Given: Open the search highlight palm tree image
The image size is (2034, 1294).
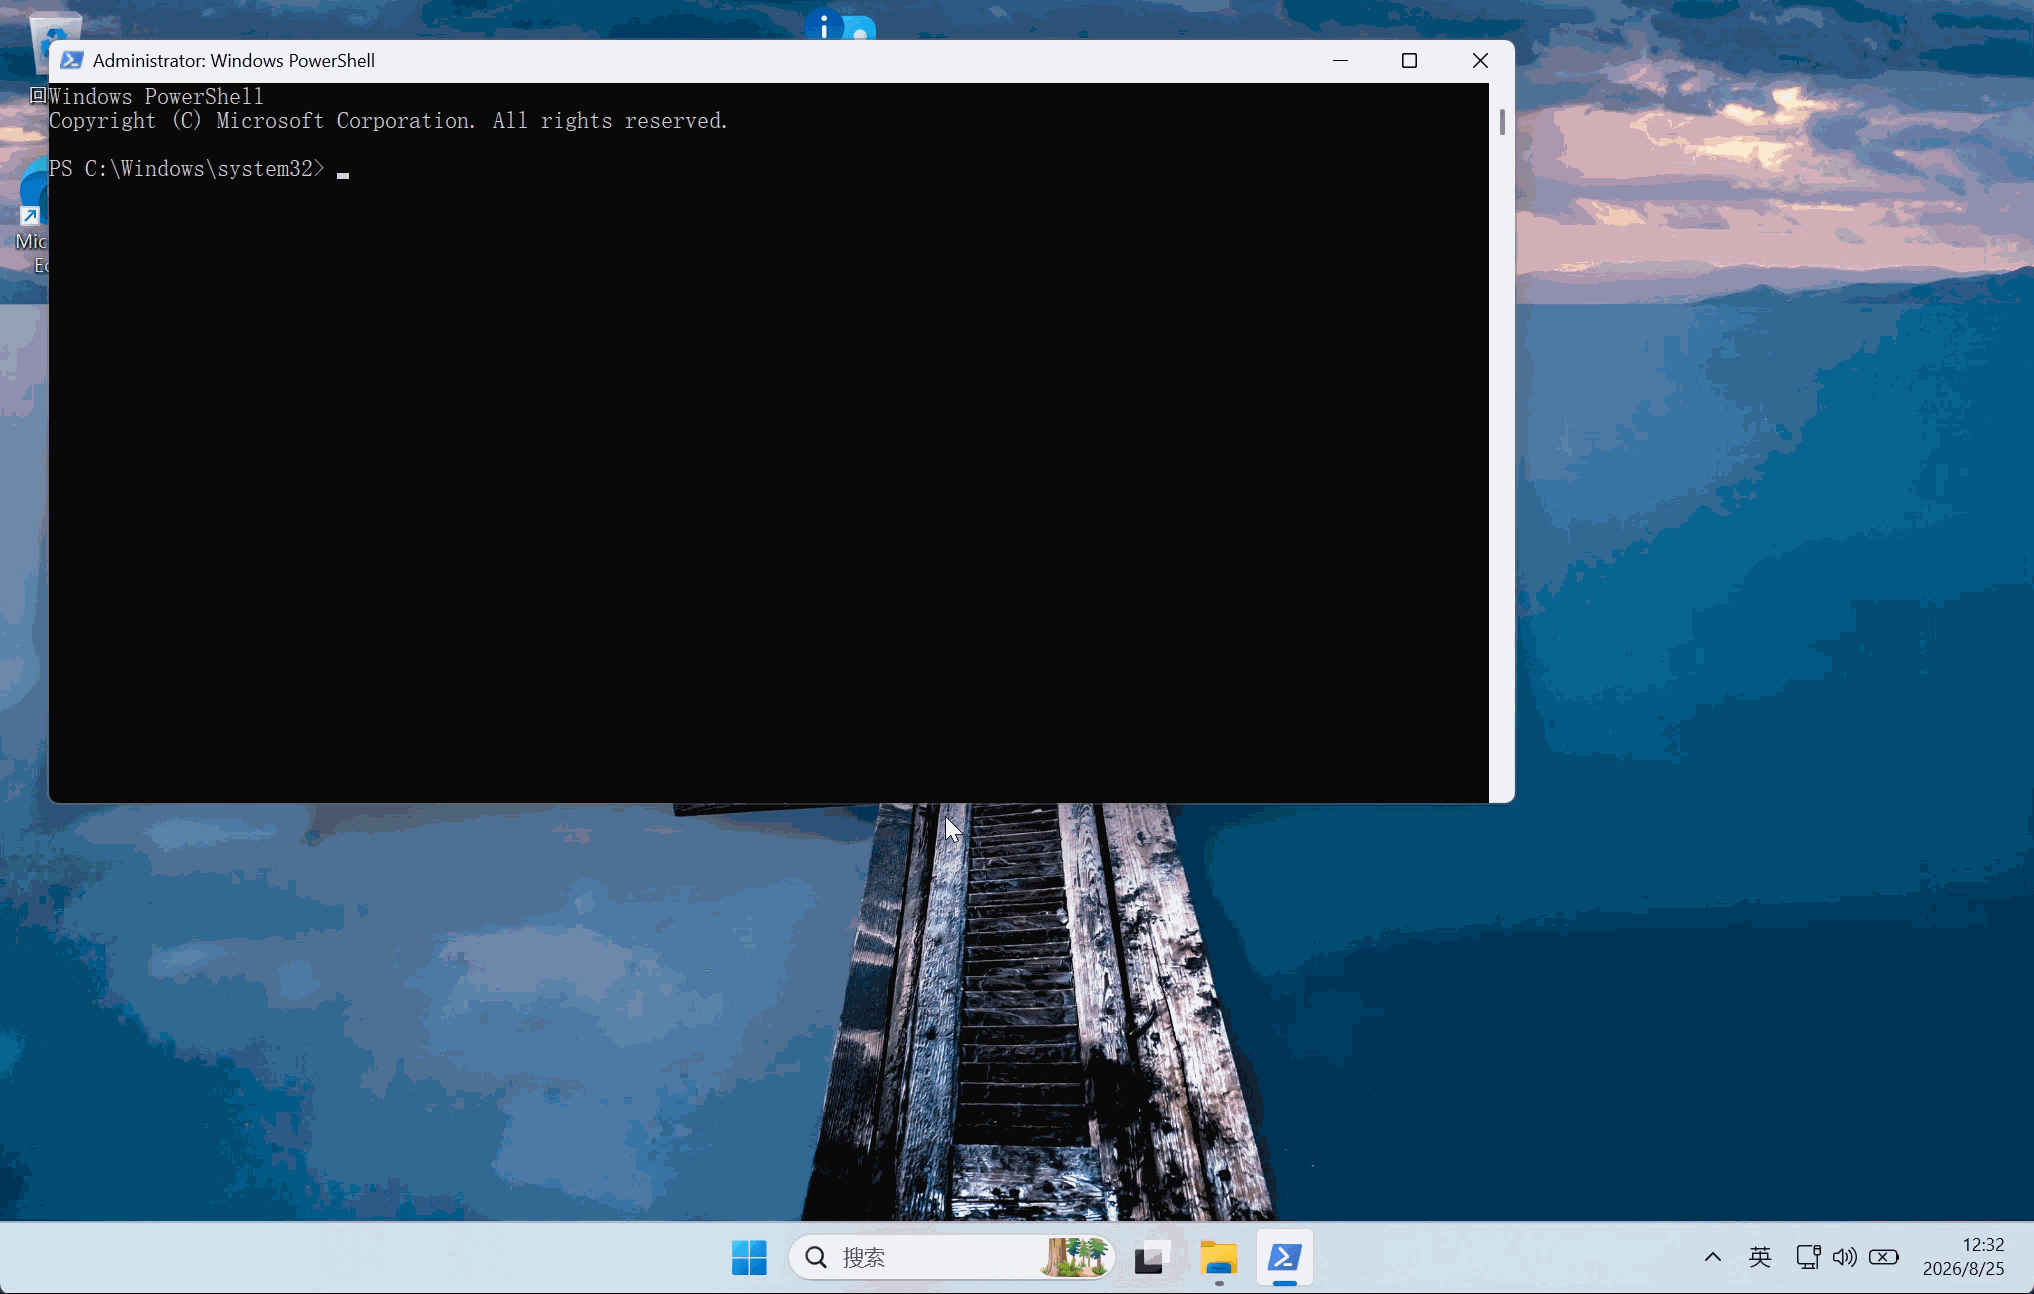Looking at the screenshot, I should 1075,1257.
